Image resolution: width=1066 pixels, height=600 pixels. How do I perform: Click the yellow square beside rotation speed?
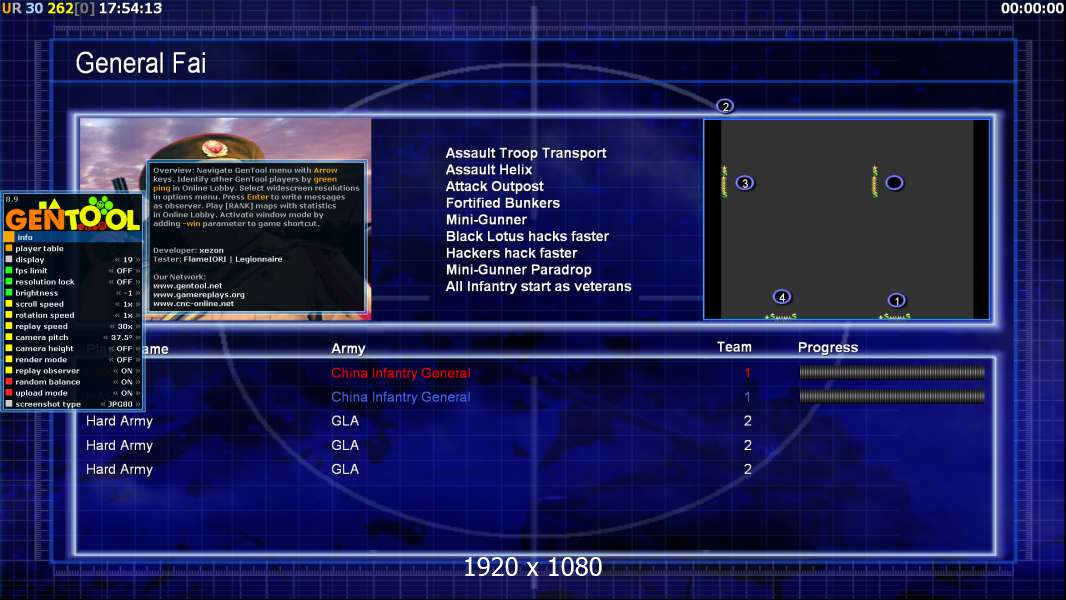(9, 315)
